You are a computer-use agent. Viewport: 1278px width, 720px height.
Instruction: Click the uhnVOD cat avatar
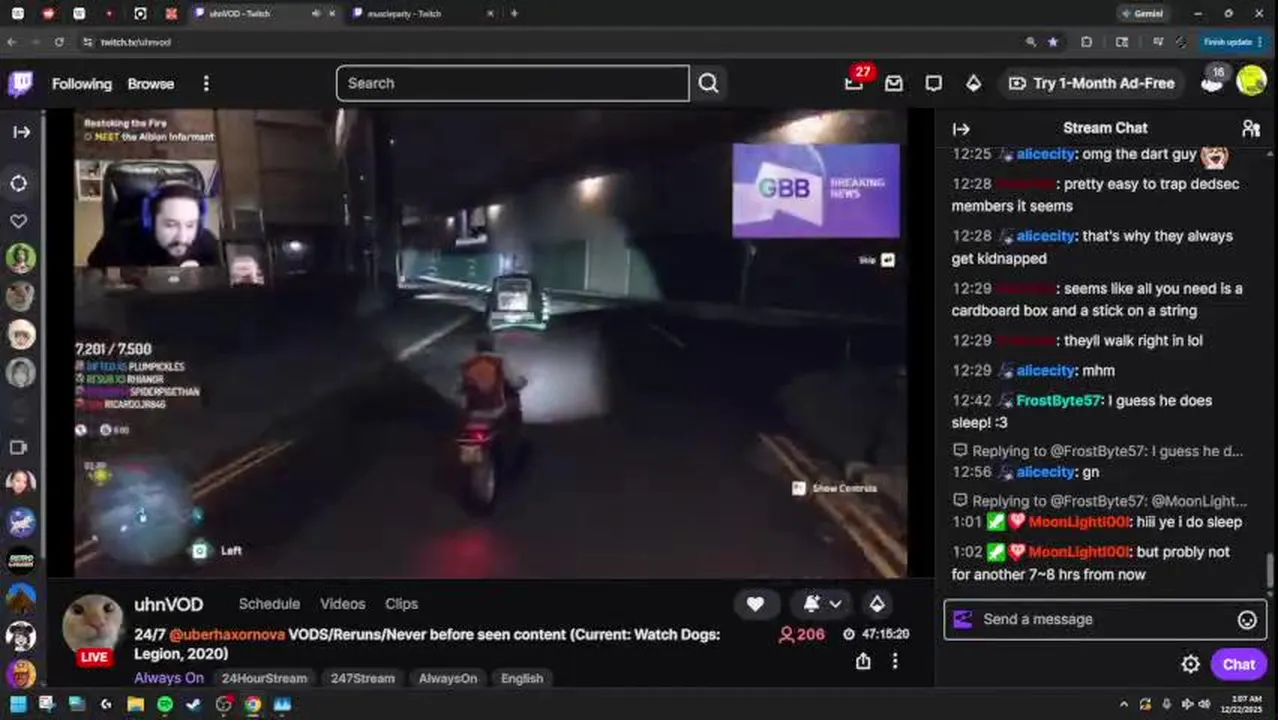93,626
